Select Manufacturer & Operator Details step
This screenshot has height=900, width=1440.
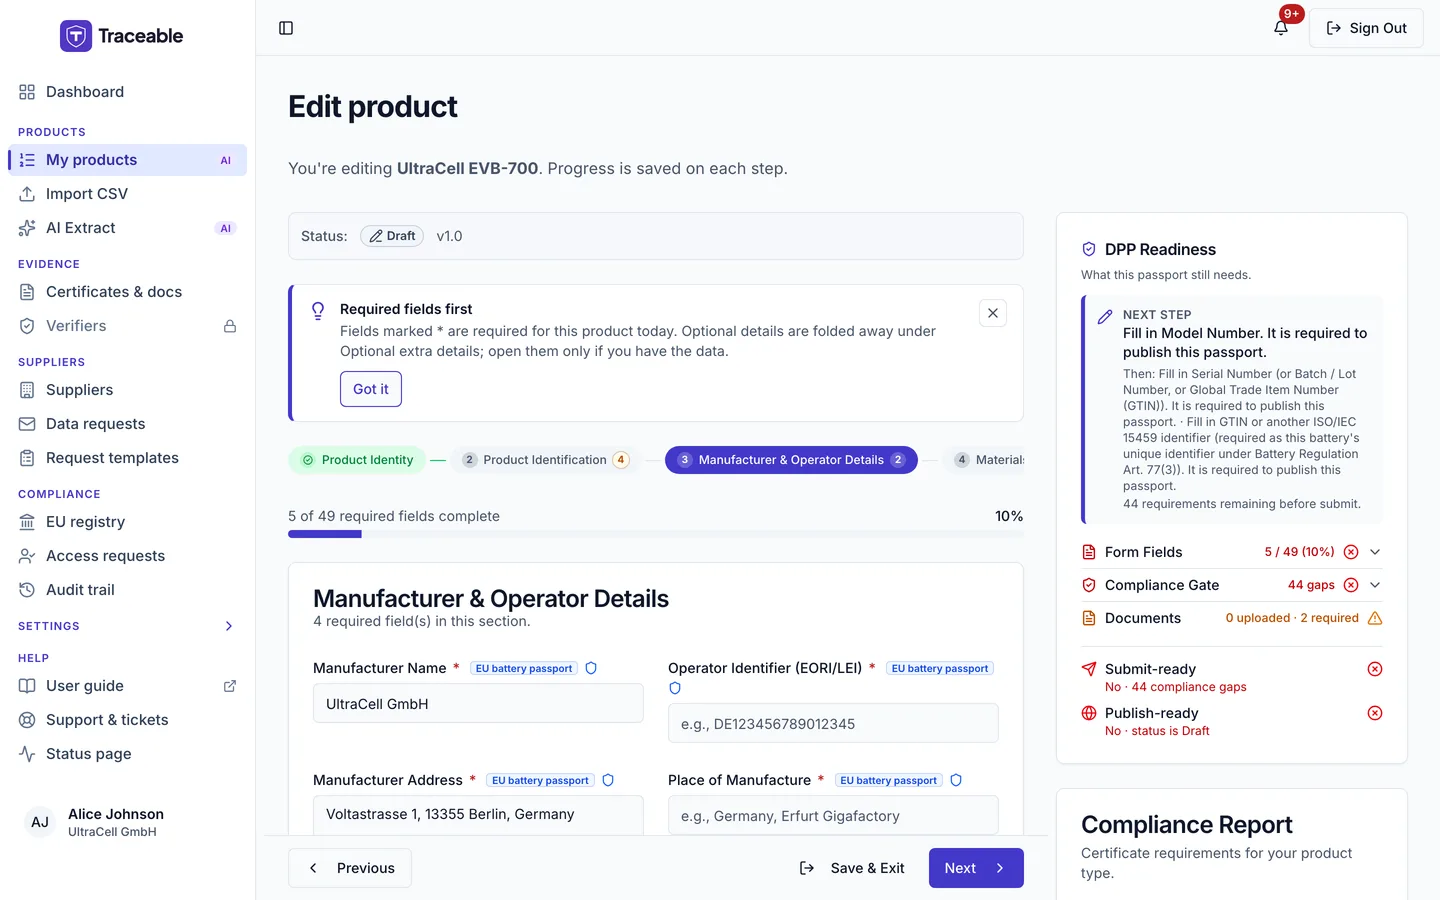click(791, 460)
